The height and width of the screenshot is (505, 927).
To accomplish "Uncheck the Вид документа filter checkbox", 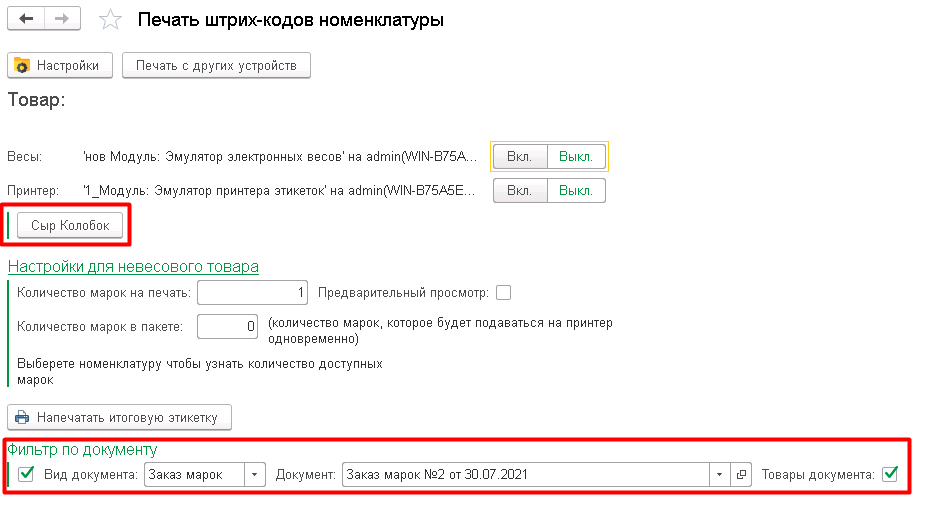I will (x=26, y=474).
